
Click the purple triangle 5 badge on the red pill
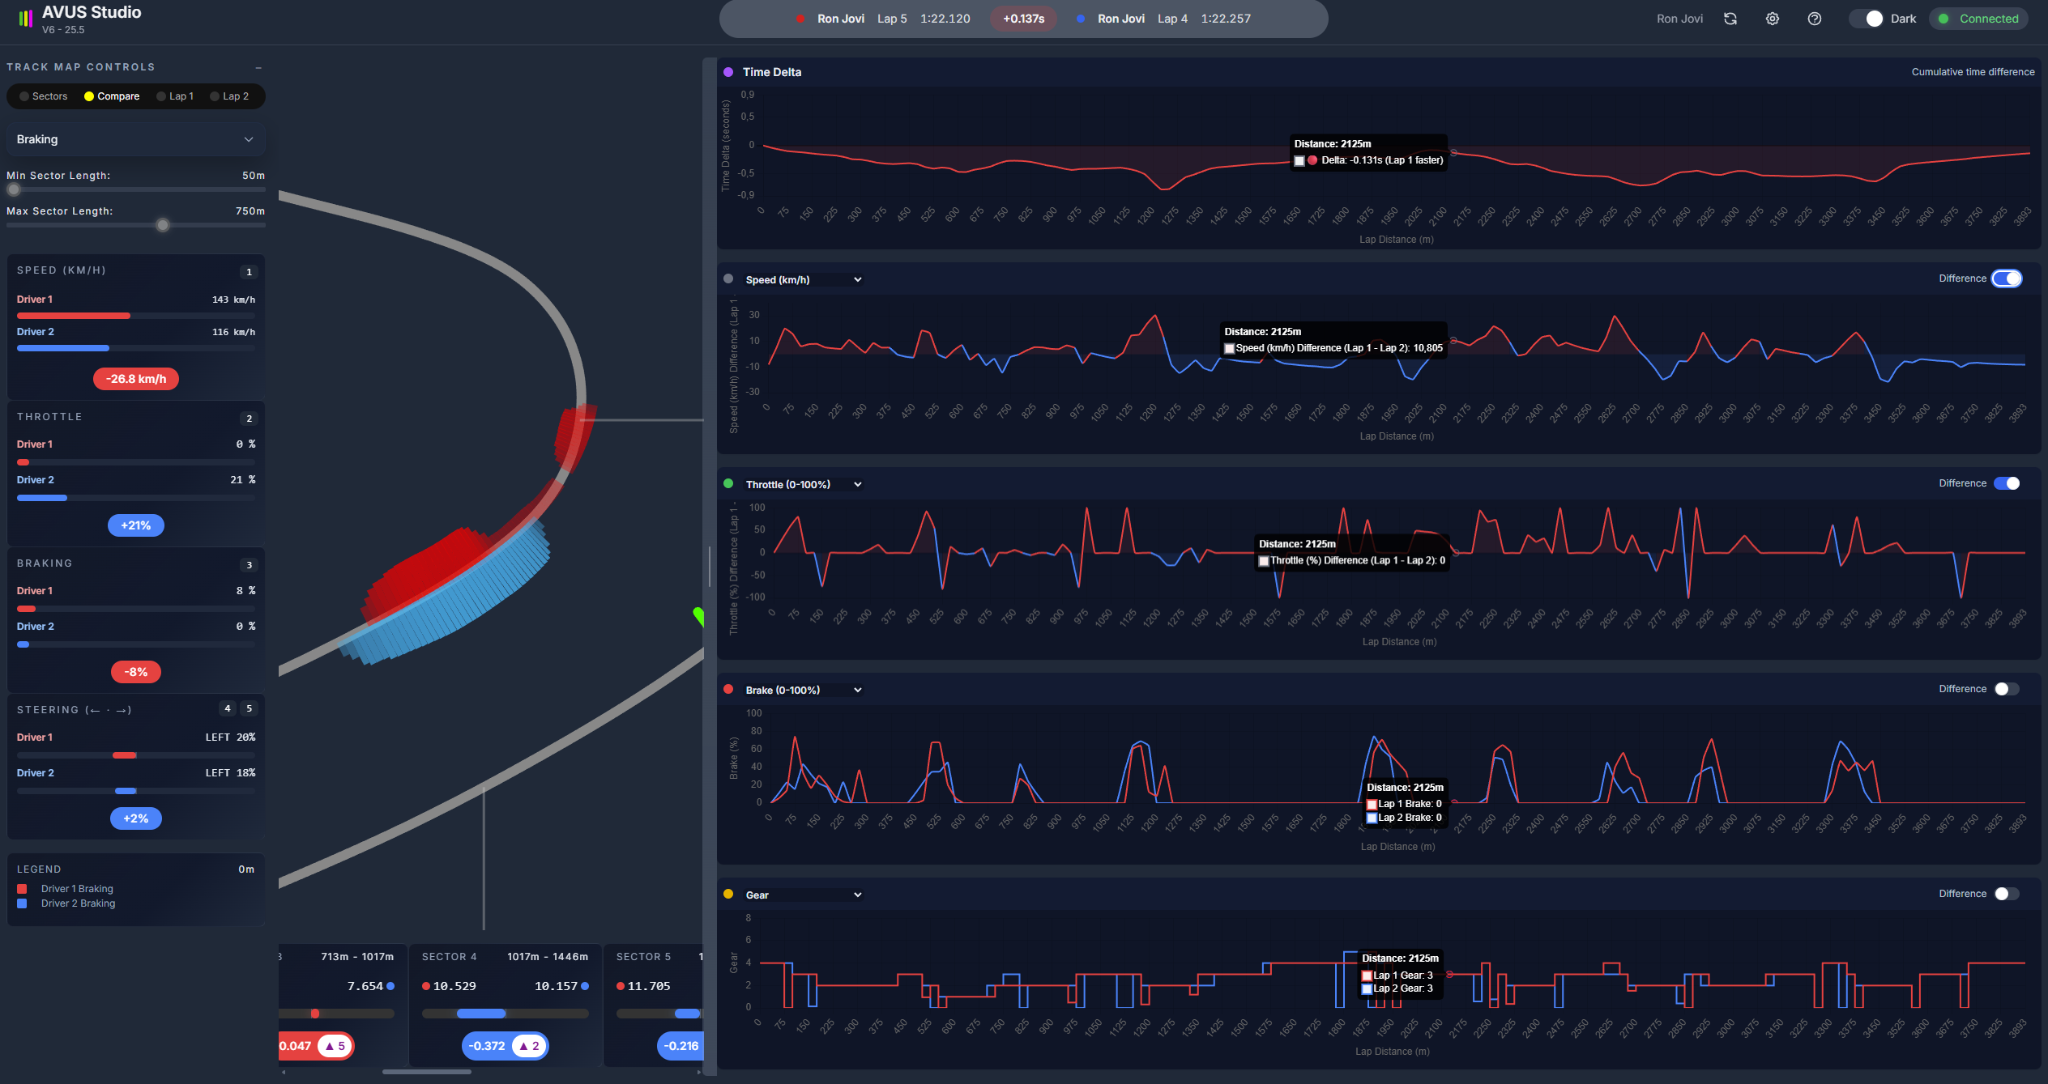click(335, 1046)
